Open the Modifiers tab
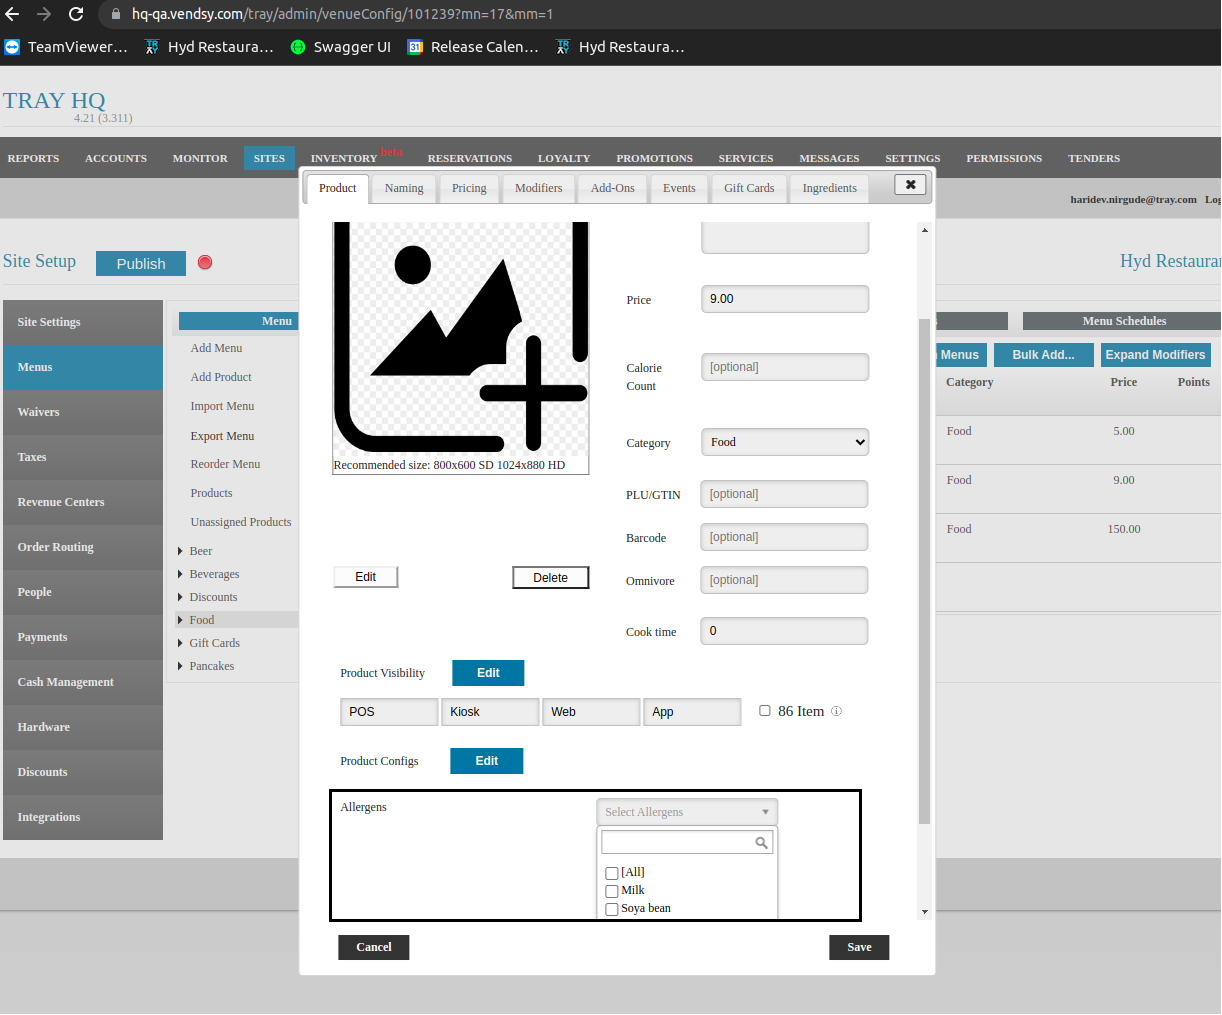Image resolution: width=1222 pixels, height=1015 pixels. coord(538,188)
